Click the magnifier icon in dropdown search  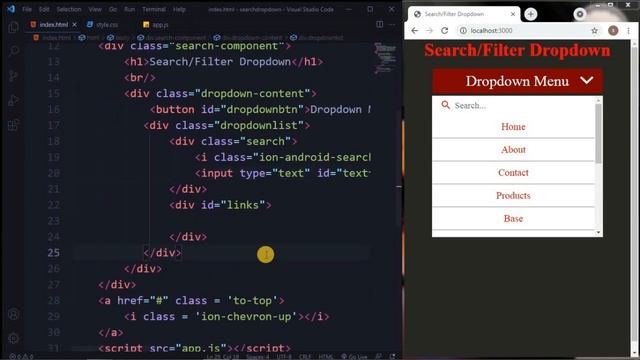445,105
